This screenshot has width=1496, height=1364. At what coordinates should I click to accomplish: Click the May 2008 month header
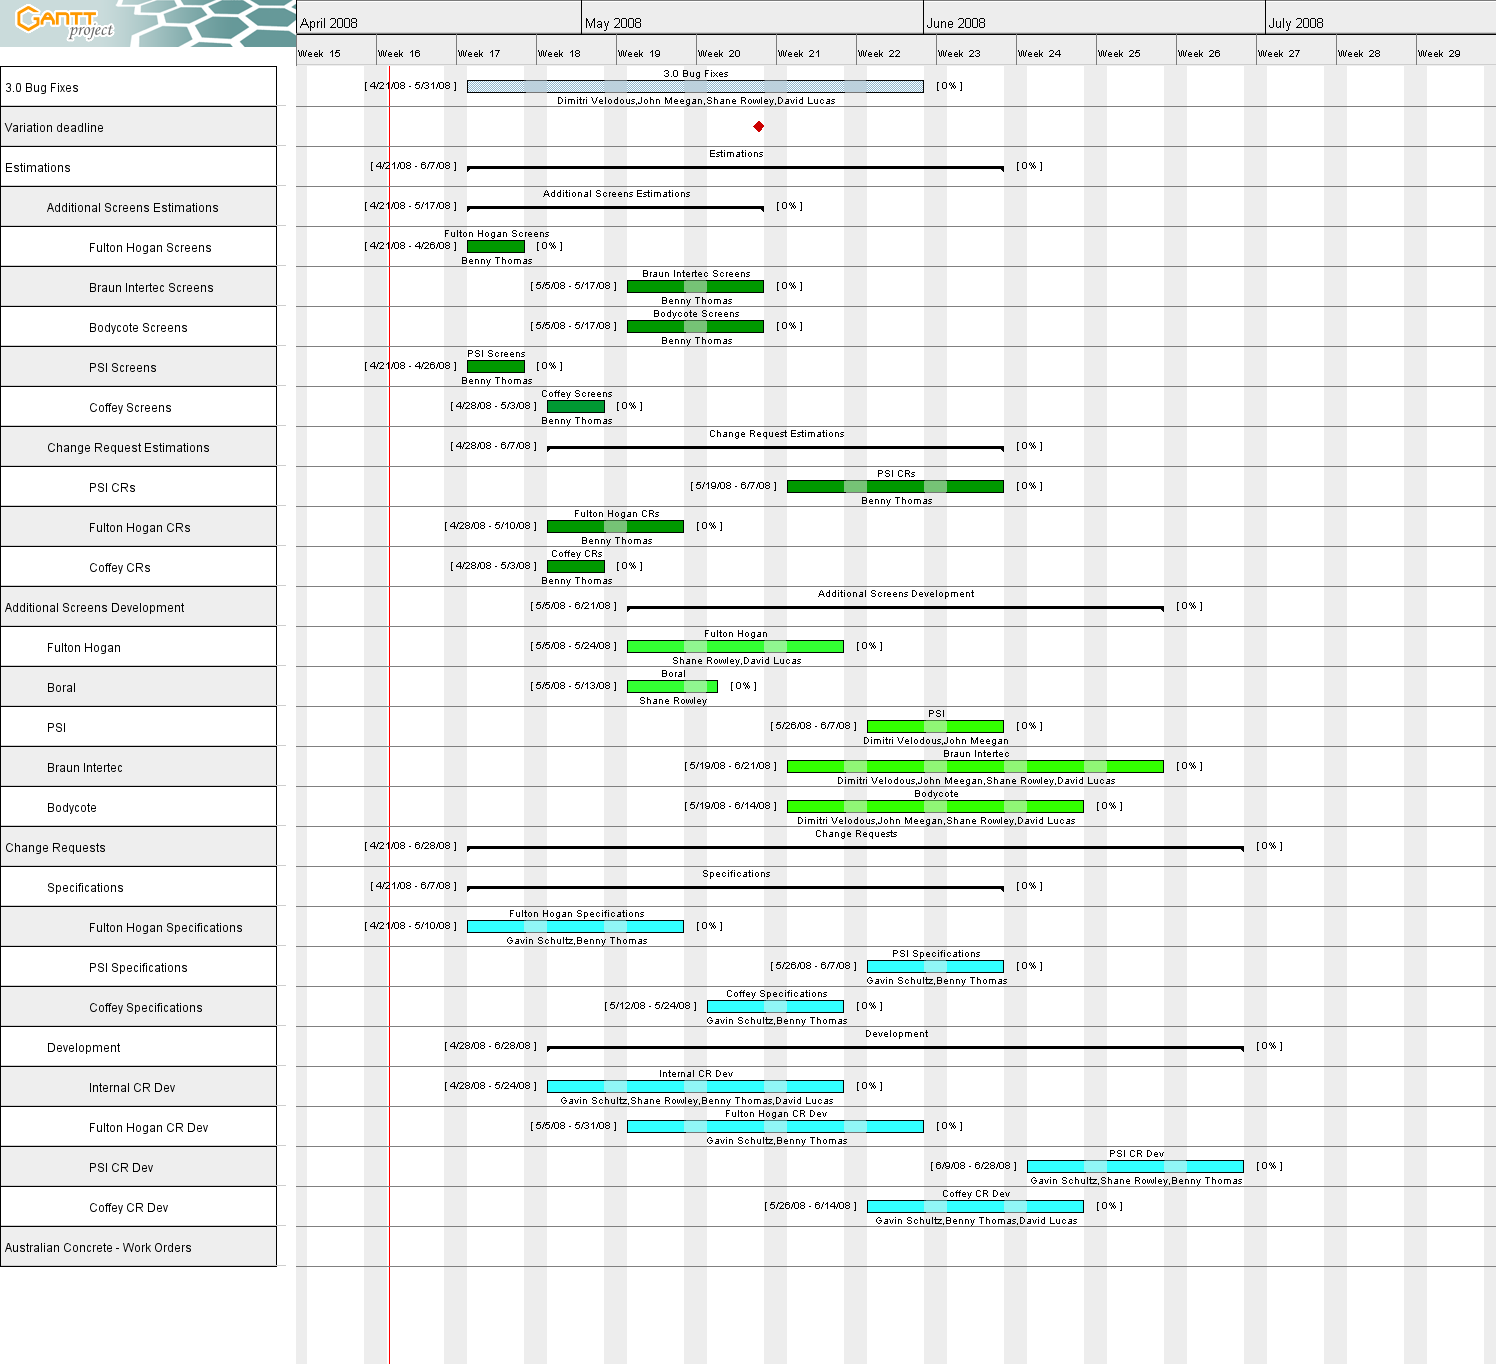click(752, 22)
